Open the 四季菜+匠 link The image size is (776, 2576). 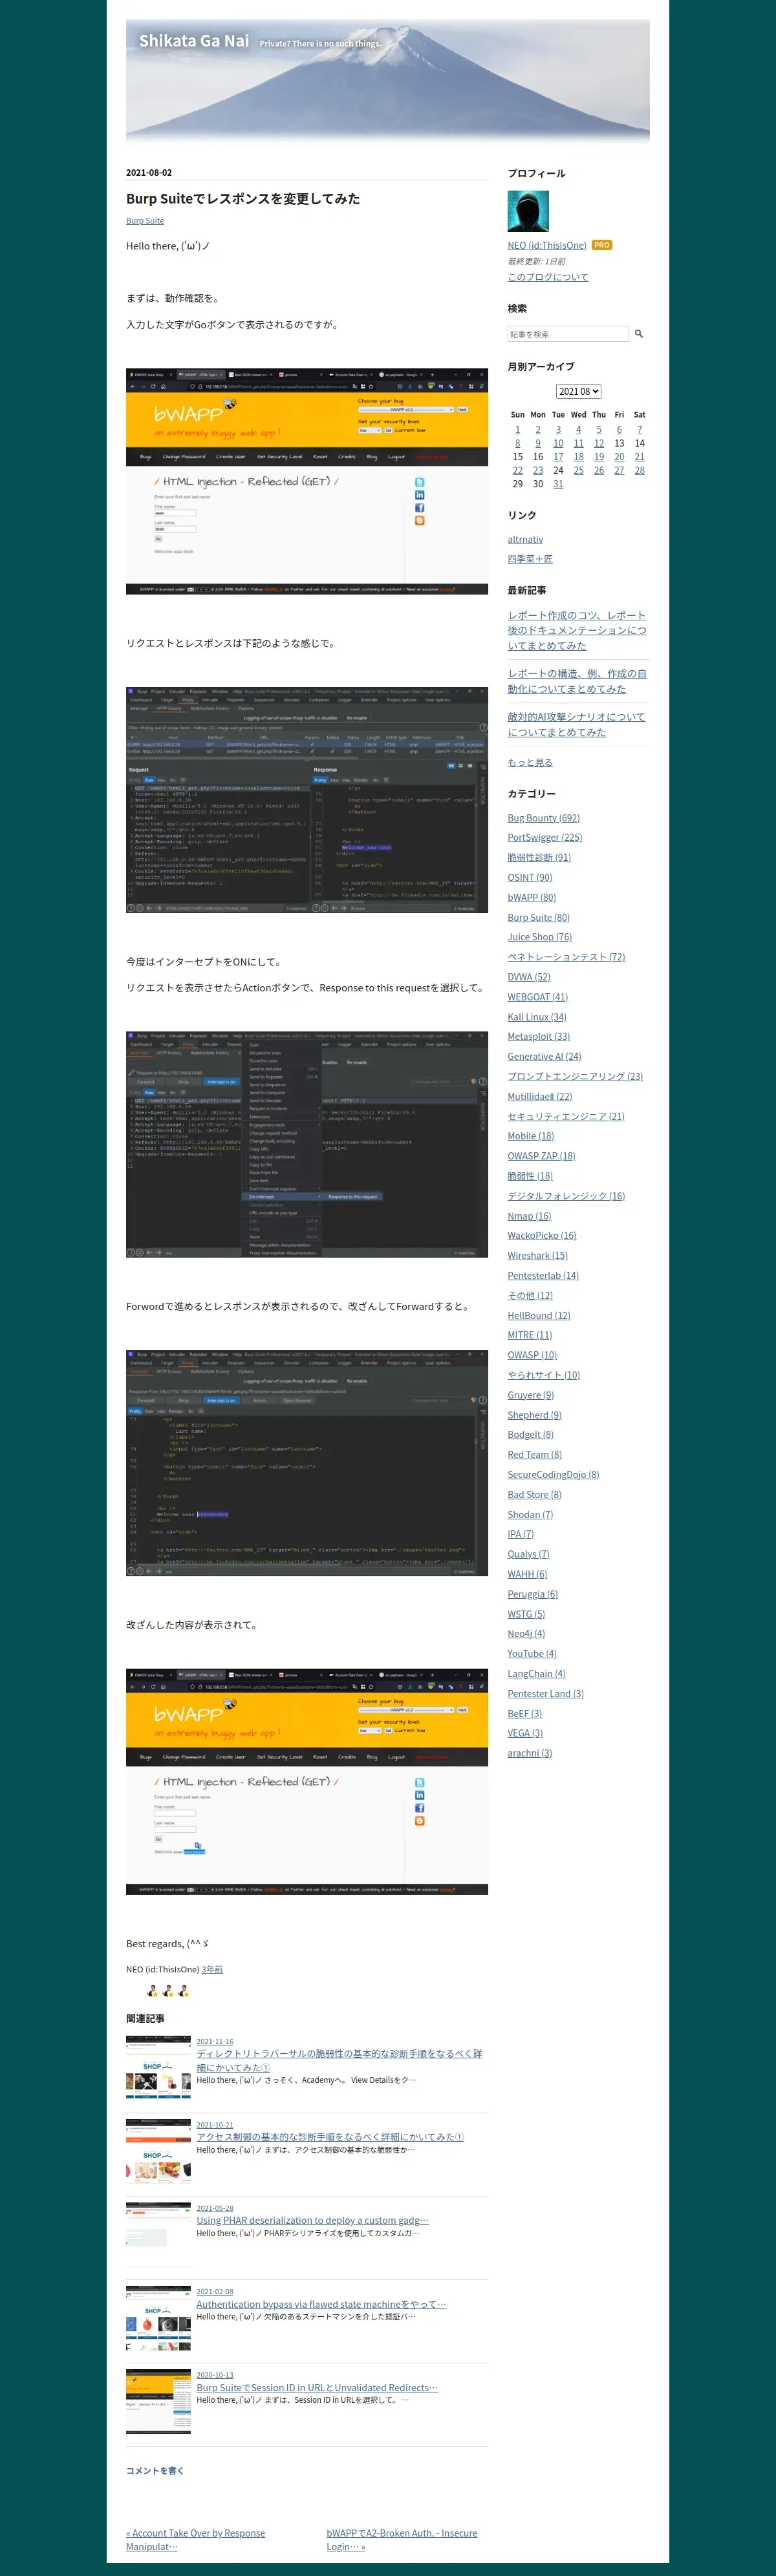point(530,559)
